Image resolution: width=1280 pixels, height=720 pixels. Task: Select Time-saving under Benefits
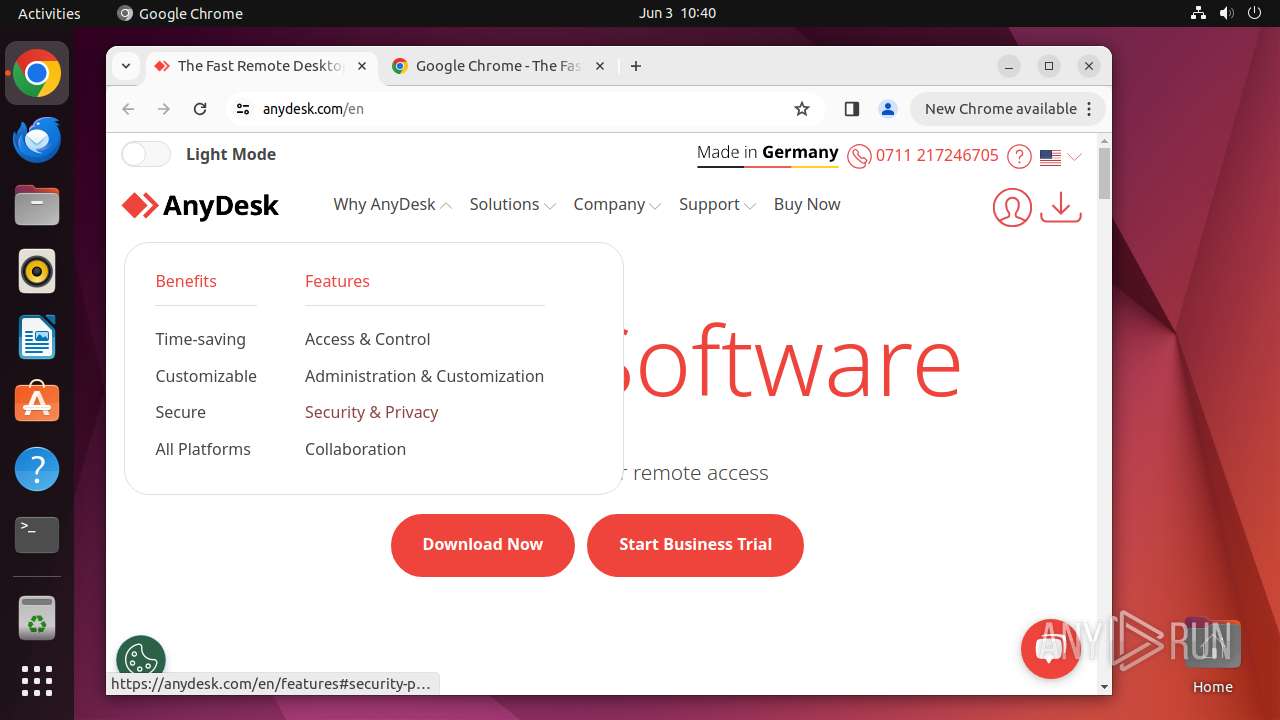click(x=200, y=339)
